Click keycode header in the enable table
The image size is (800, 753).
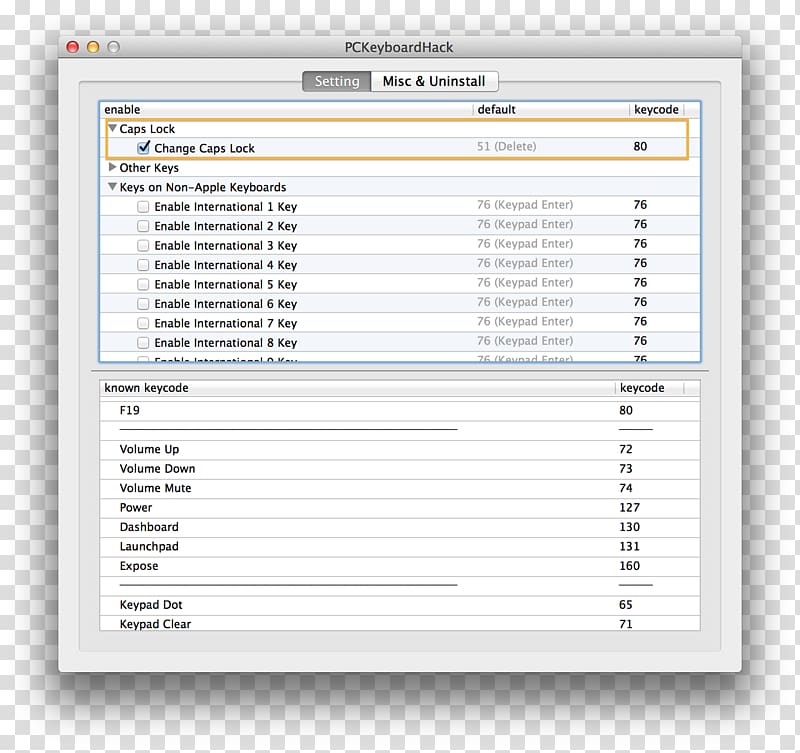[657, 109]
